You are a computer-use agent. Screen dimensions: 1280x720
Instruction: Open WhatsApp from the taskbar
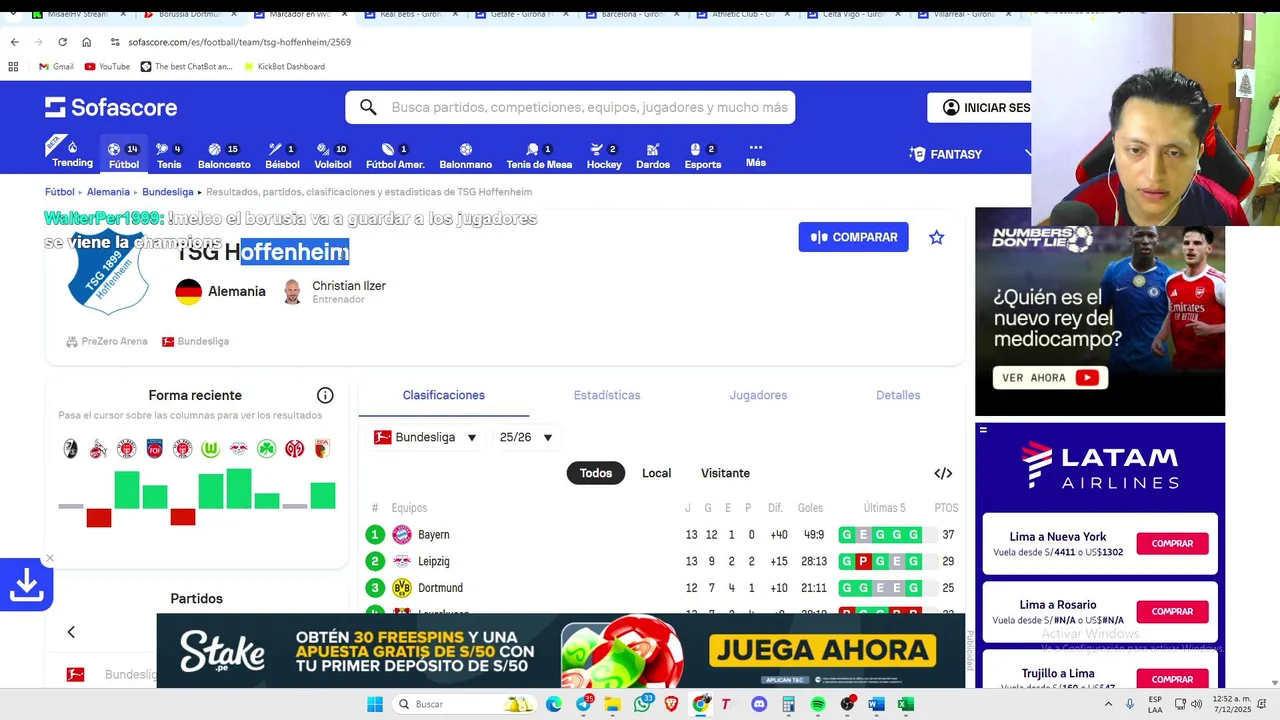642,704
